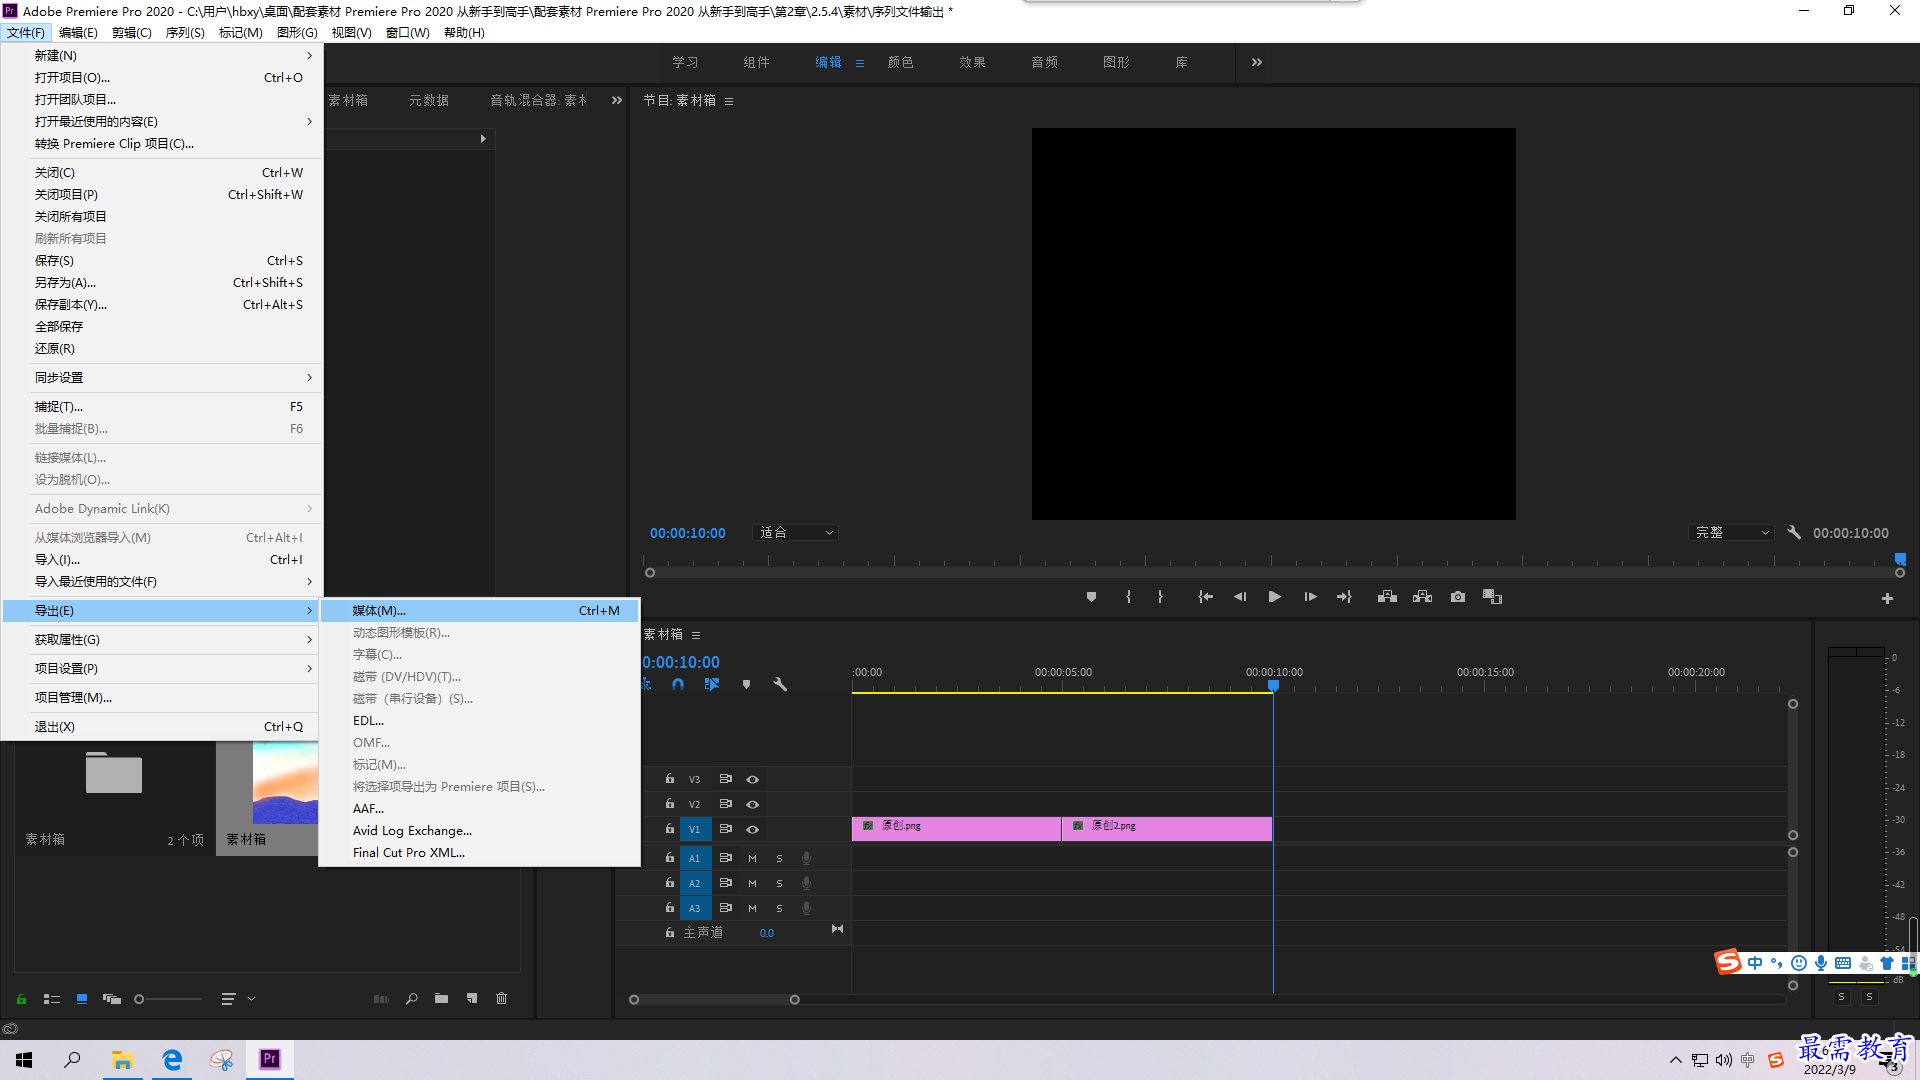Open 素材箱 bin folder thumbnail

click(x=113, y=773)
